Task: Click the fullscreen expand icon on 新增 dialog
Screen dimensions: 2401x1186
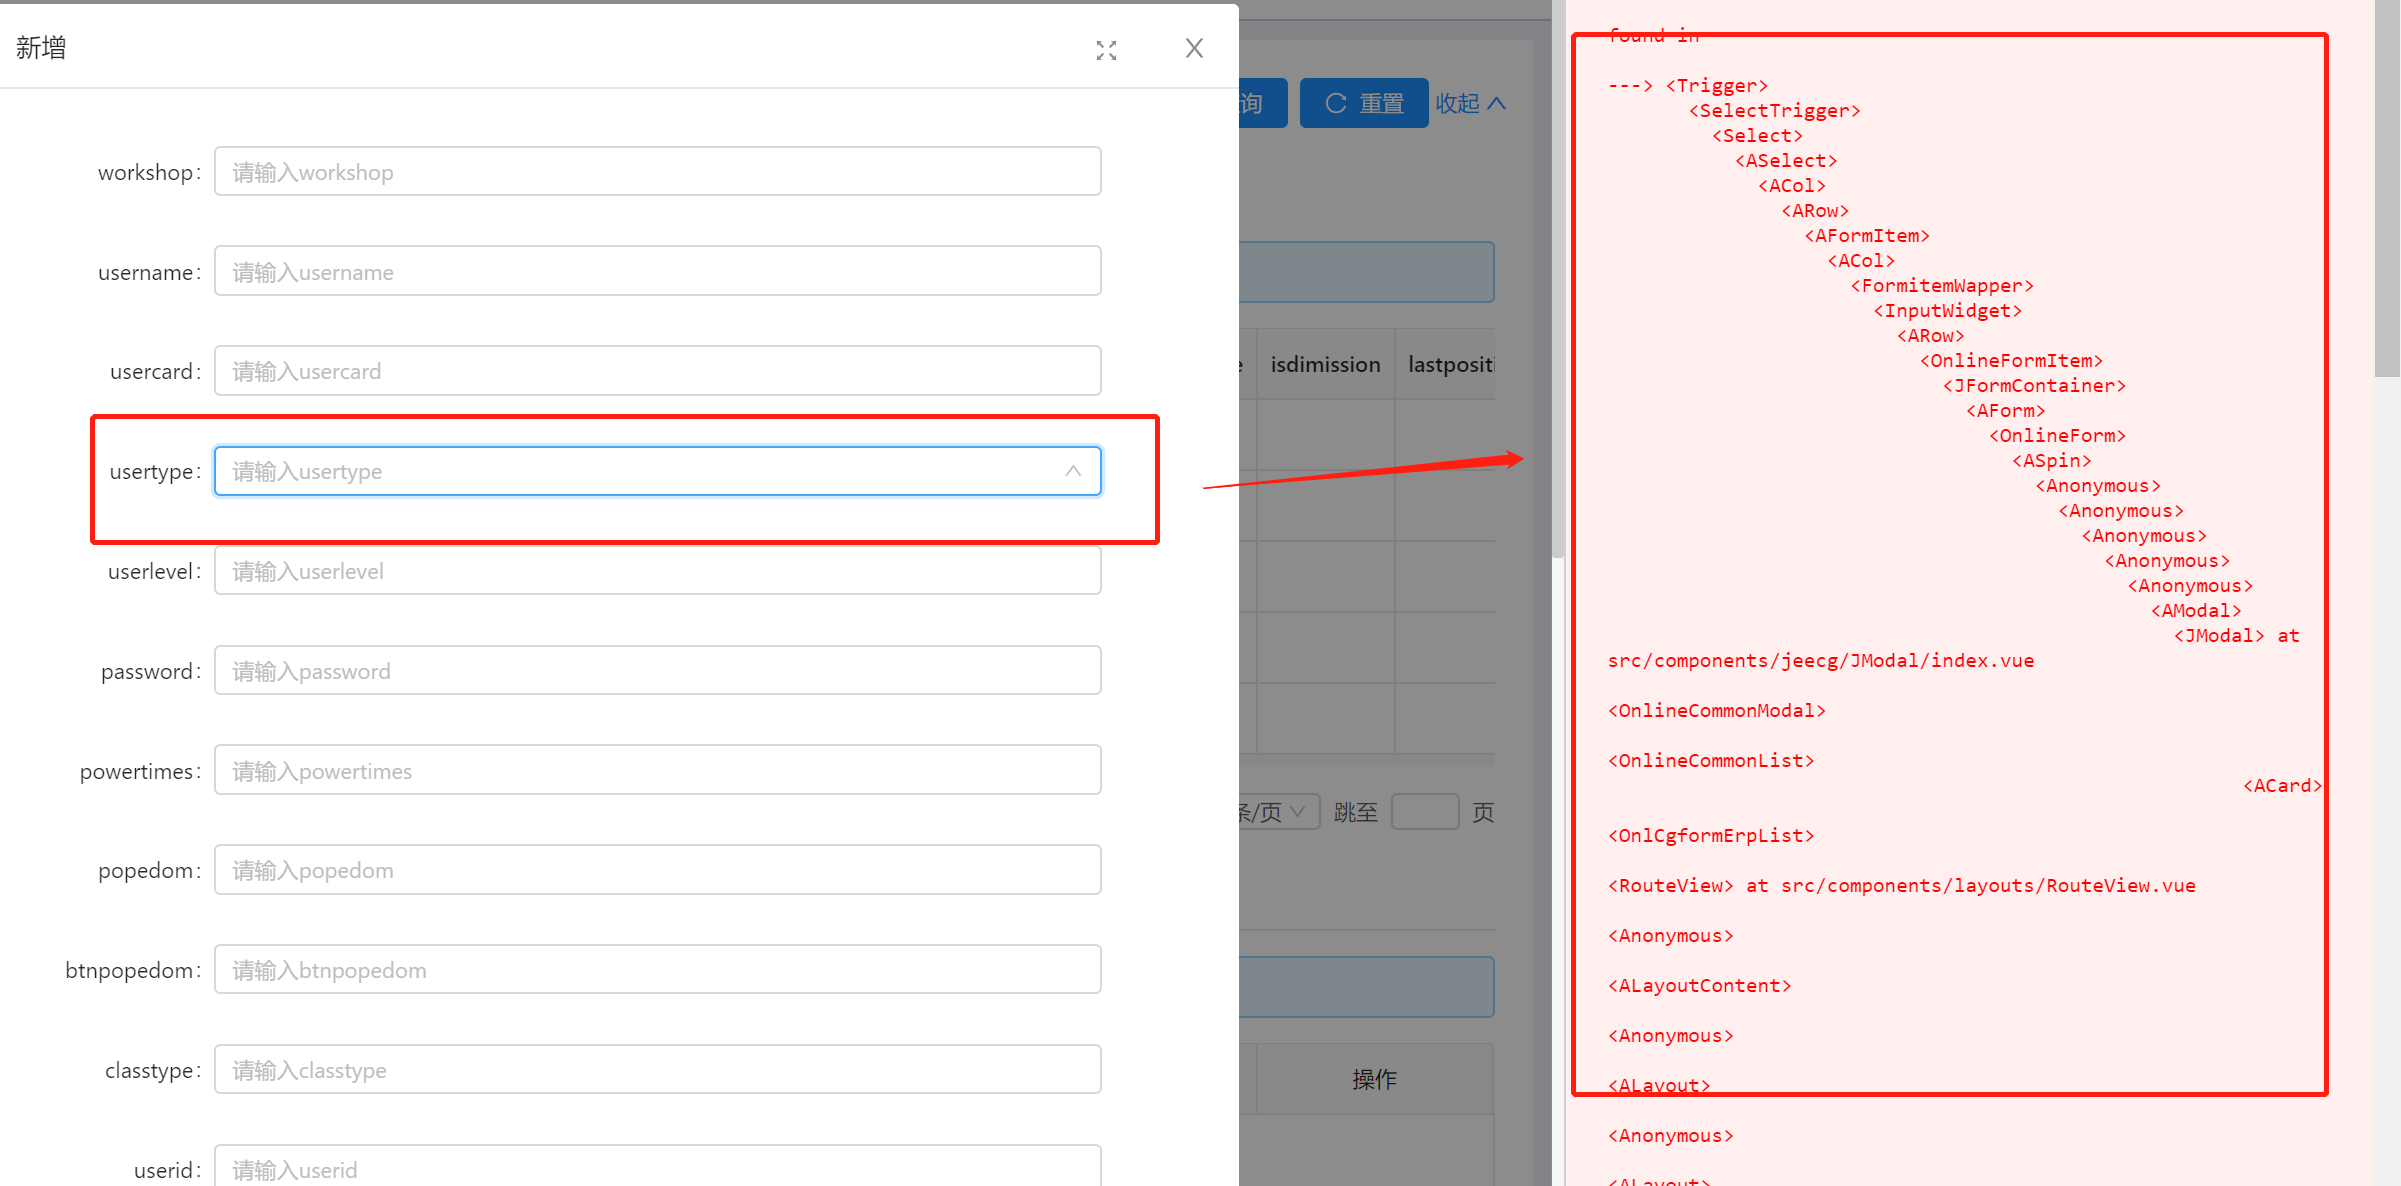Action: coord(1106,49)
